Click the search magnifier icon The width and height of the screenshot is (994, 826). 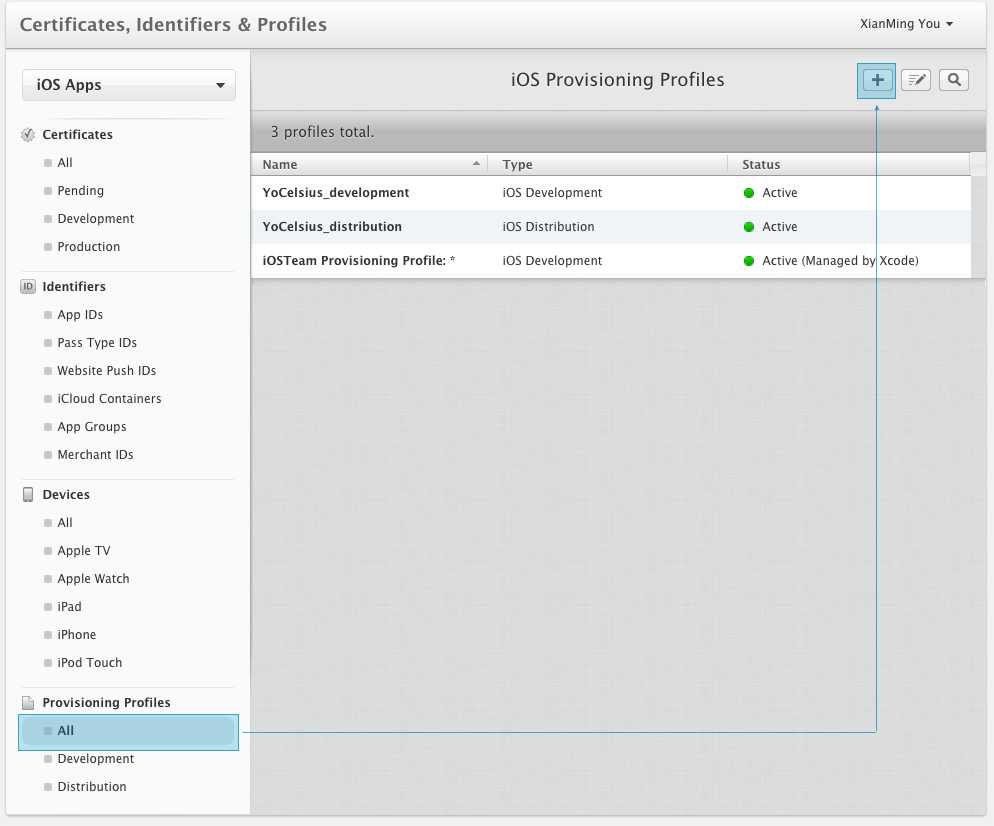pos(954,80)
